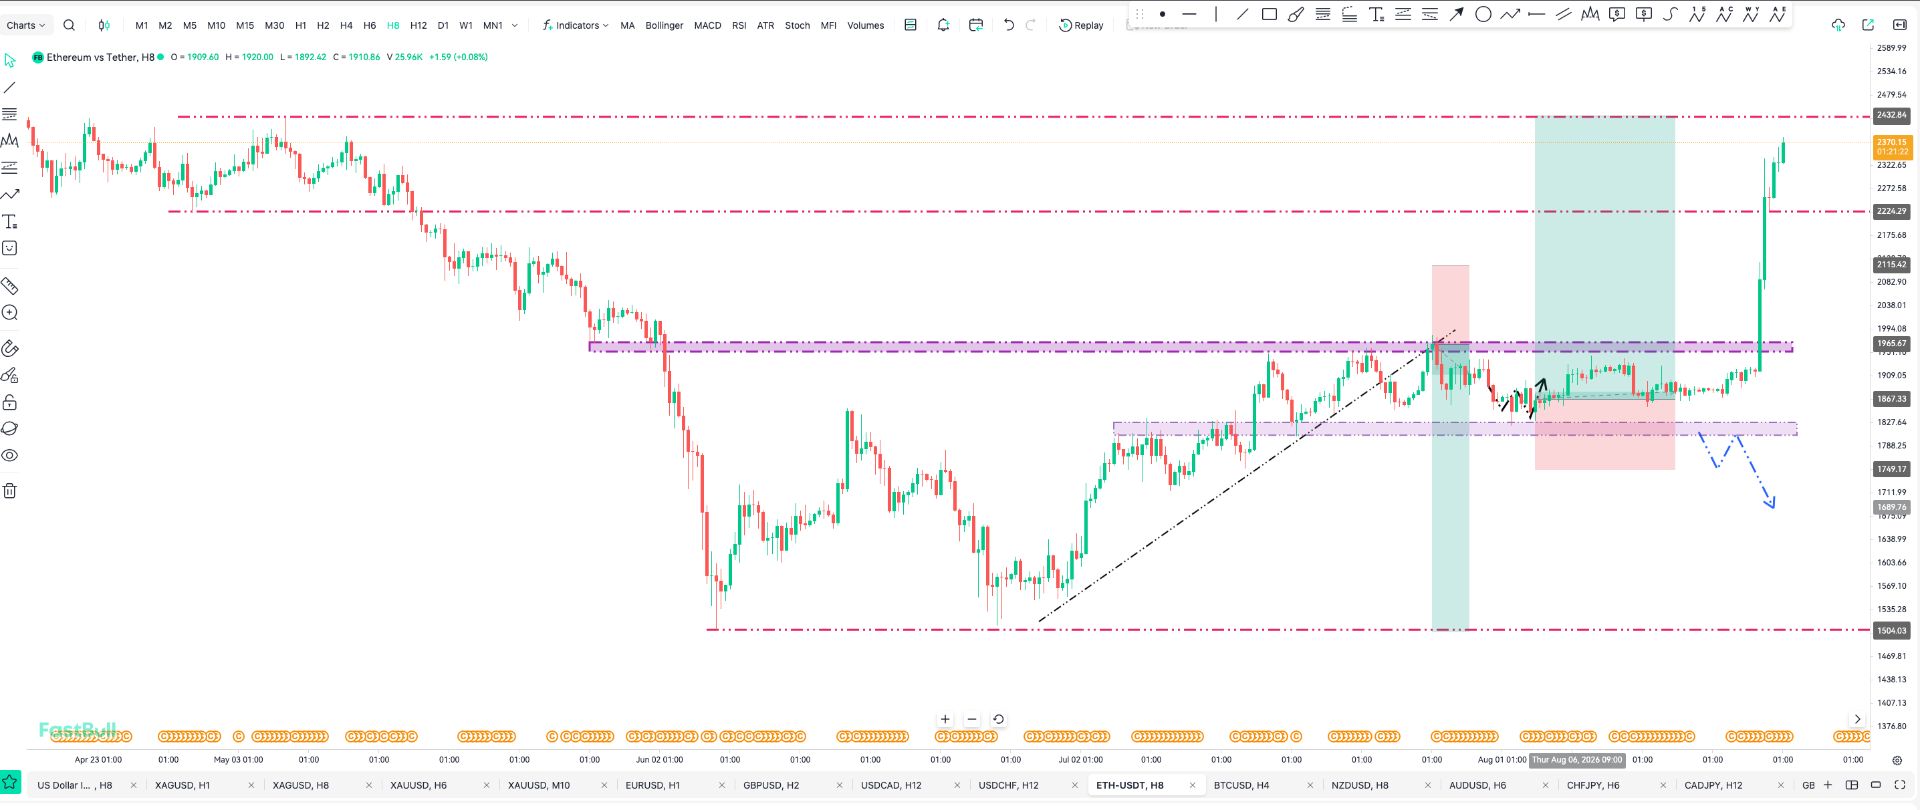This screenshot has height=810, width=1920.
Task: Delete drawings with the trash icon
Action: pos(10,491)
